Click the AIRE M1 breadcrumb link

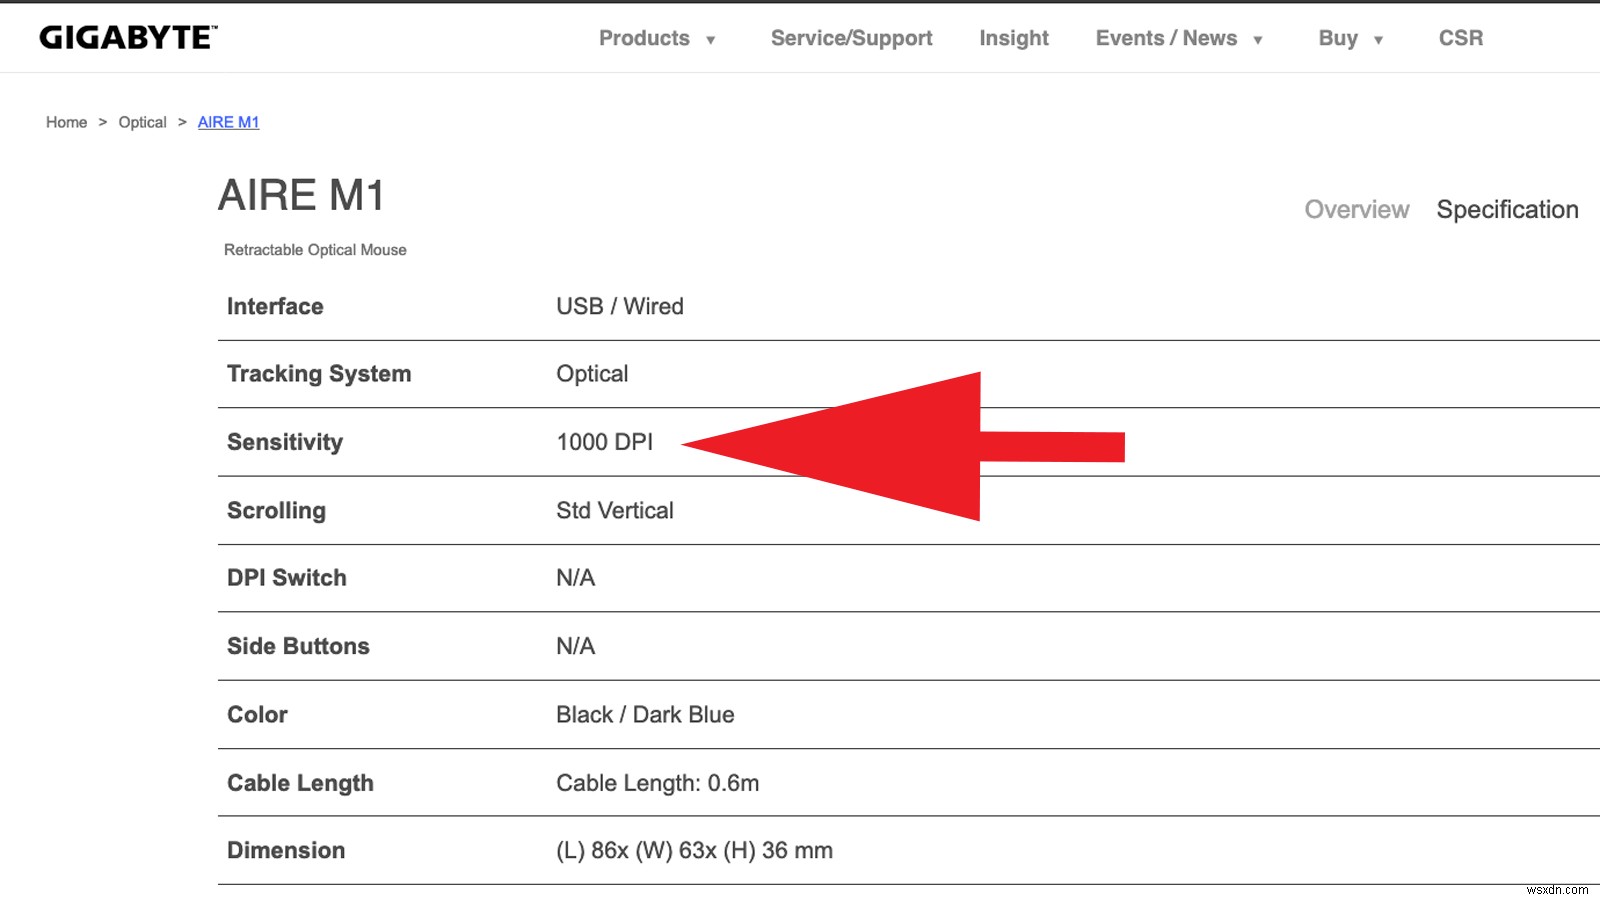tap(228, 122)
